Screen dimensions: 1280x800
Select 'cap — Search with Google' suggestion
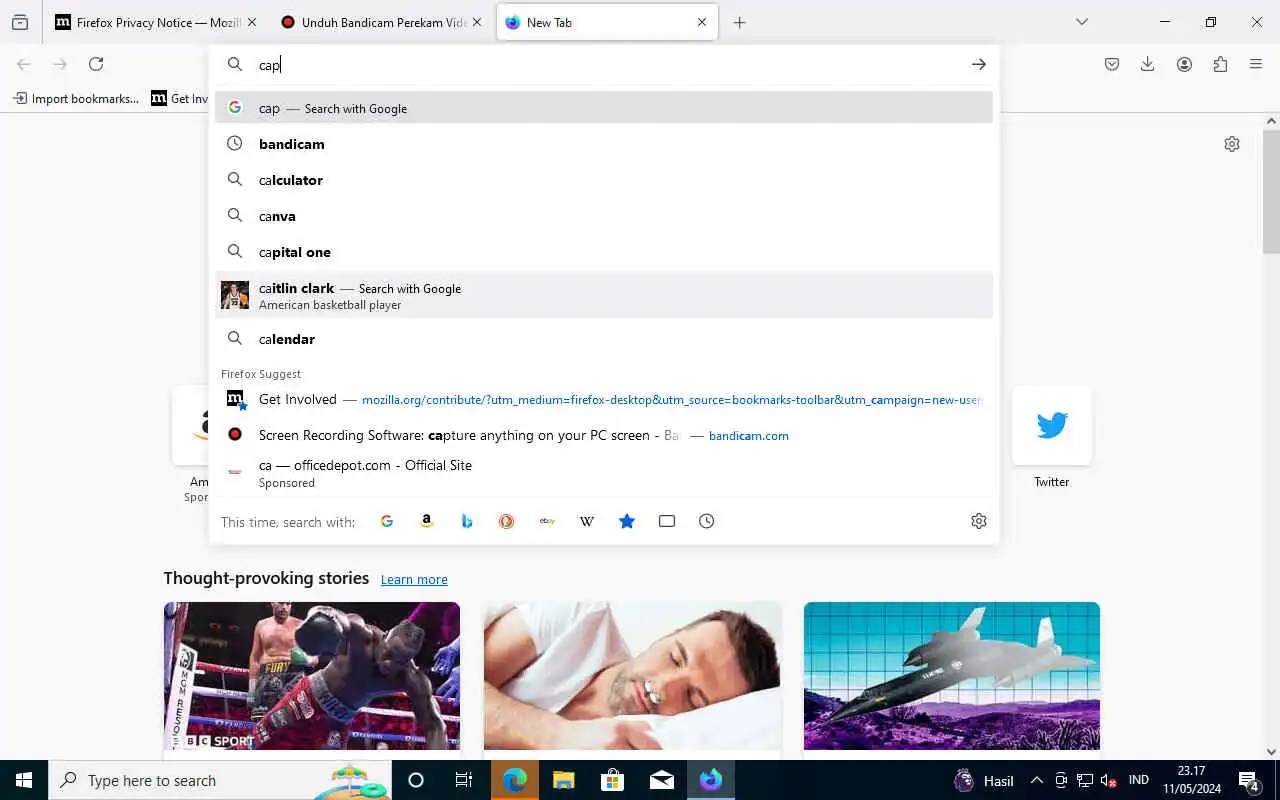pyautogui.click(x=604, y=108)
